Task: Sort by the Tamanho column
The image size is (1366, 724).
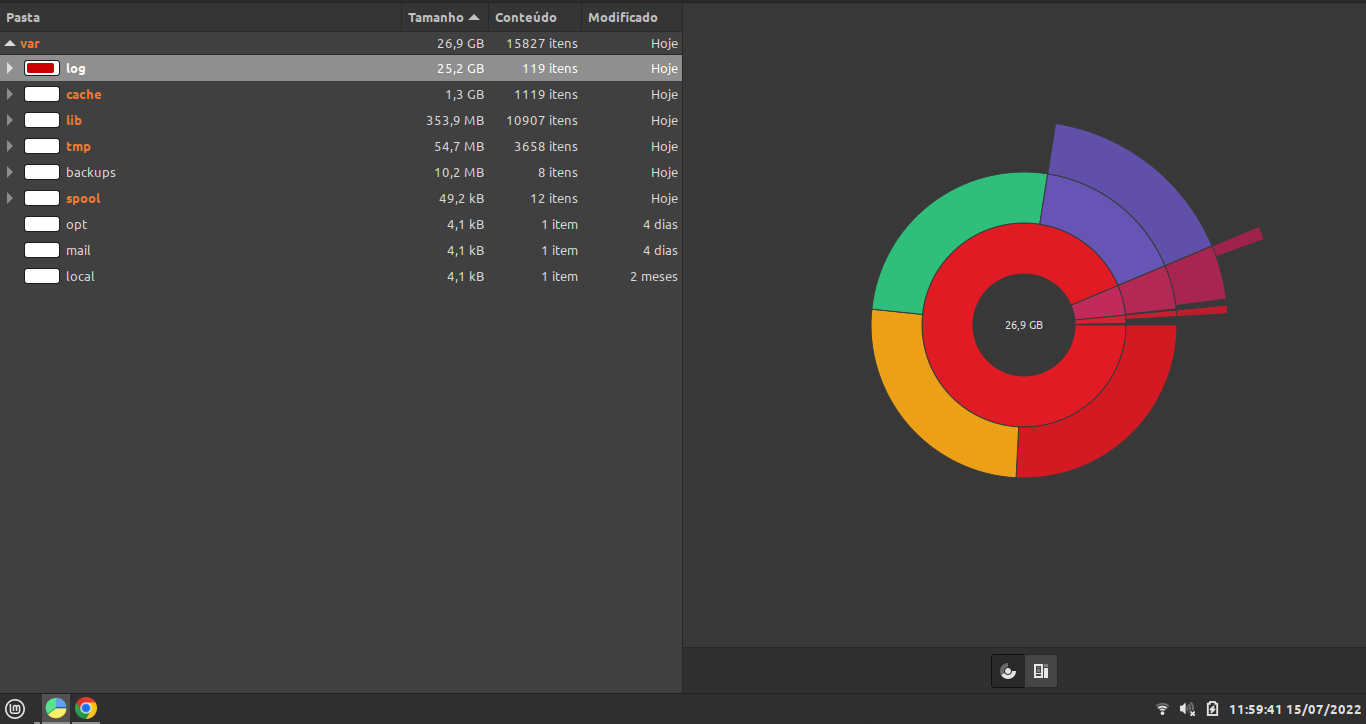Action: tap(444, 17)
